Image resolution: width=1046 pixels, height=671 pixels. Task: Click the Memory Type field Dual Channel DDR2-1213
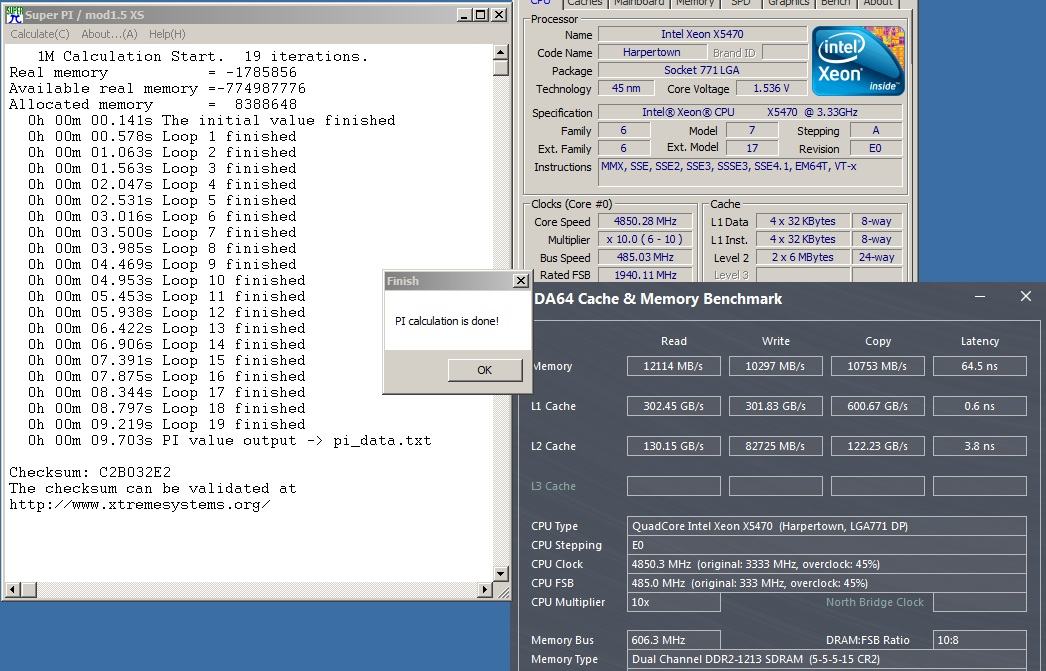[x=827, y=660]
